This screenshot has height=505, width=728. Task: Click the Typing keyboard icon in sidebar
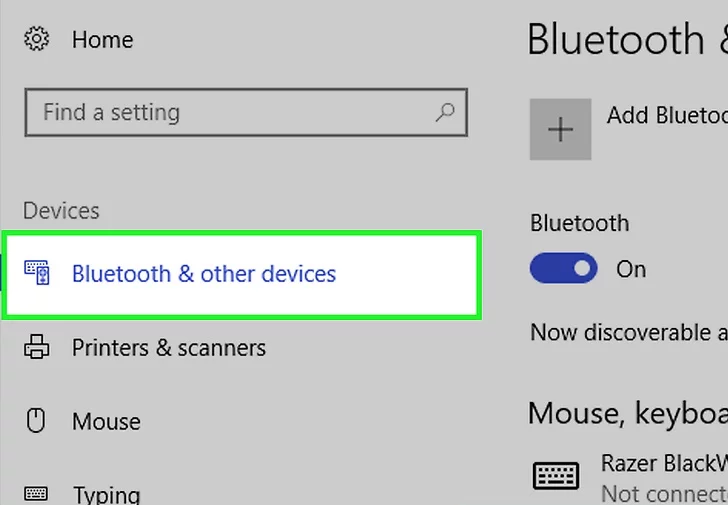[37, 493]
